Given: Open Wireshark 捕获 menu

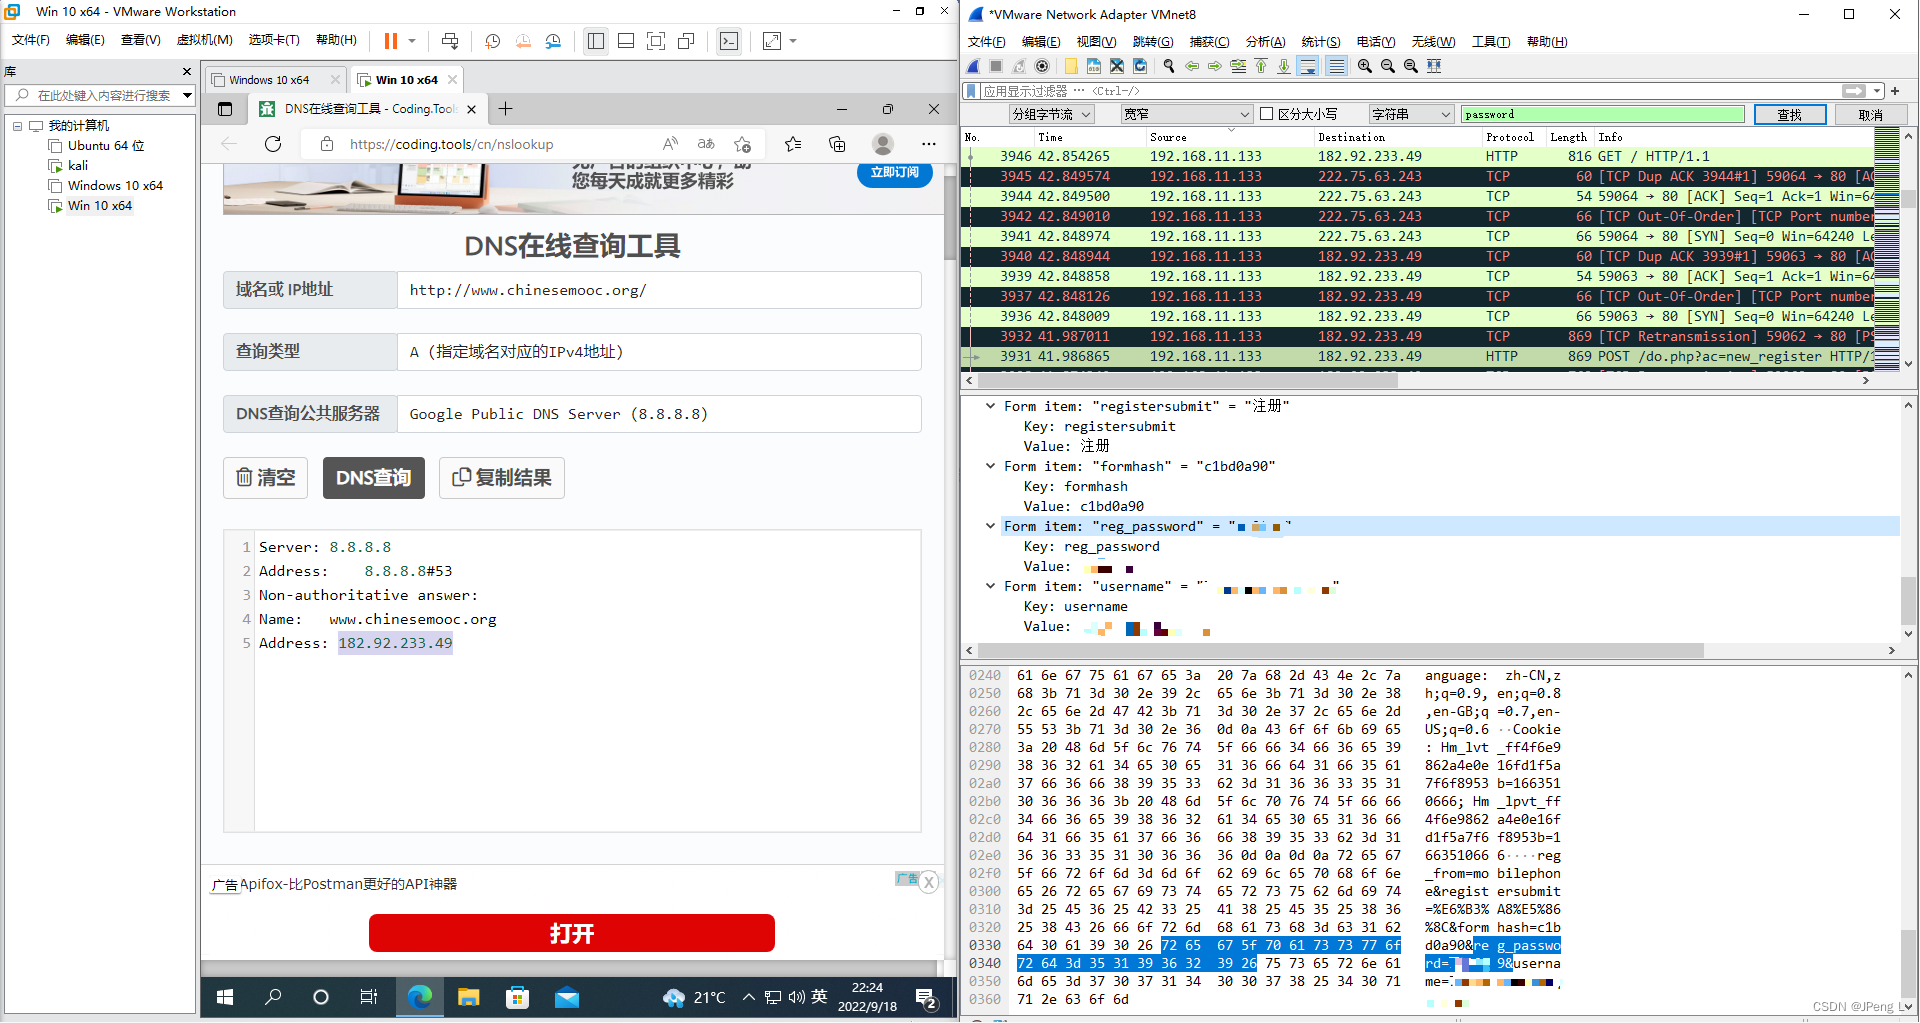Looking at the screenshot, I should point(1209,42).
